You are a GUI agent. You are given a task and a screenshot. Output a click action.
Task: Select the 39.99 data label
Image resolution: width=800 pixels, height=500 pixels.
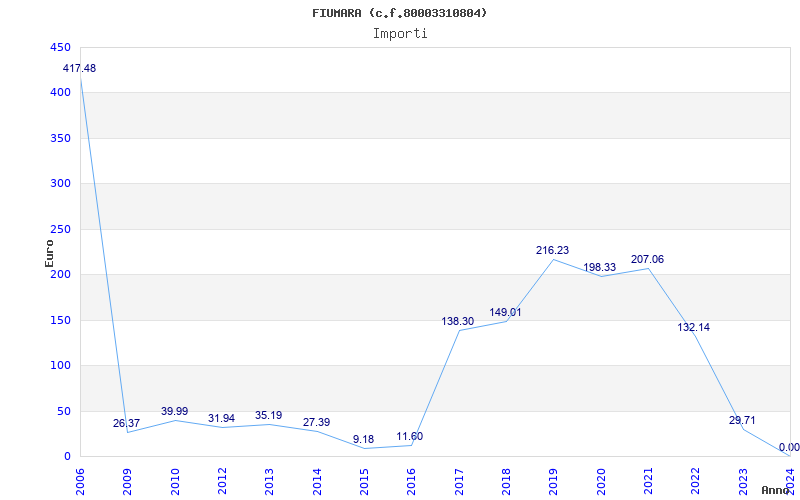pos(174,411)
